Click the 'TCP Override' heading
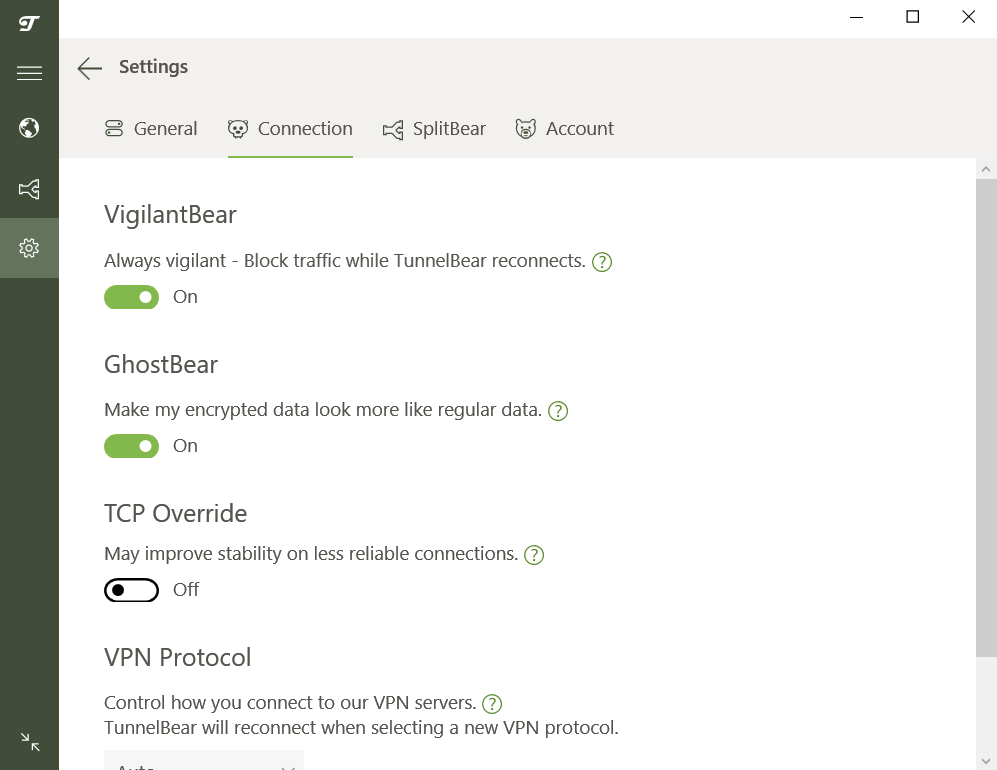This screenshot has height=770, width=997. (x=175, y=513)
